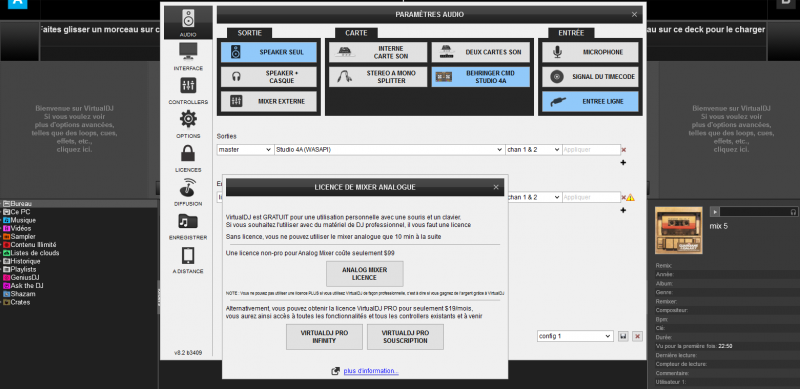Click the Analog Mixer Licence button

[x=365, y=274]
